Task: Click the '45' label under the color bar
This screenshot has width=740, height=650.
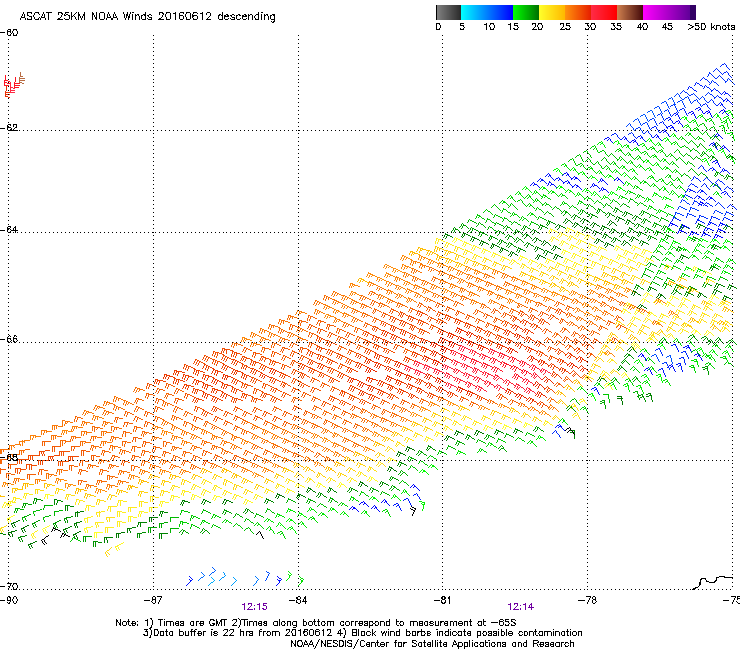Action: (667, 26)
